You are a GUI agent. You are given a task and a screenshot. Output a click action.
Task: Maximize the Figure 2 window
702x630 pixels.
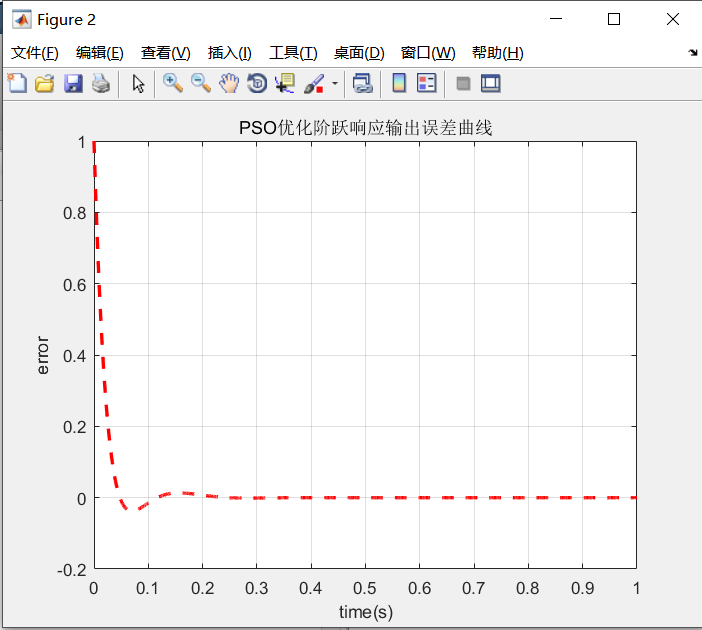click(614, 19)
